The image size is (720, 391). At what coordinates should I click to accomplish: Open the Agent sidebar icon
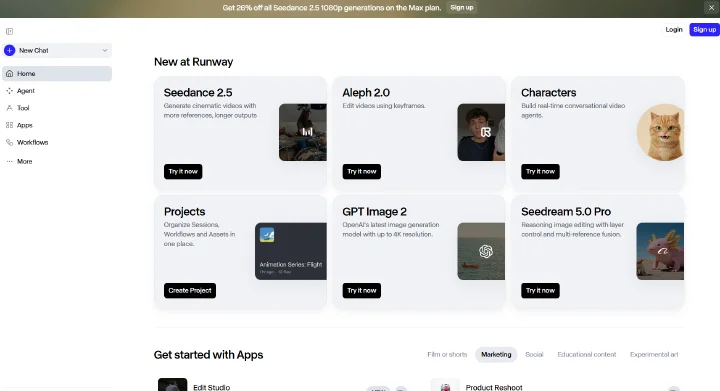9,91
